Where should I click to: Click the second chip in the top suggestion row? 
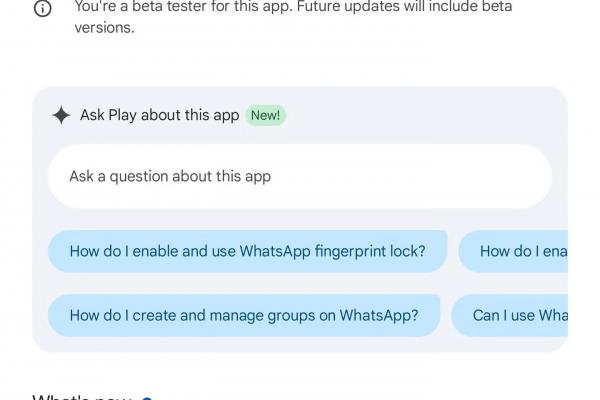(x=513, y=251)
